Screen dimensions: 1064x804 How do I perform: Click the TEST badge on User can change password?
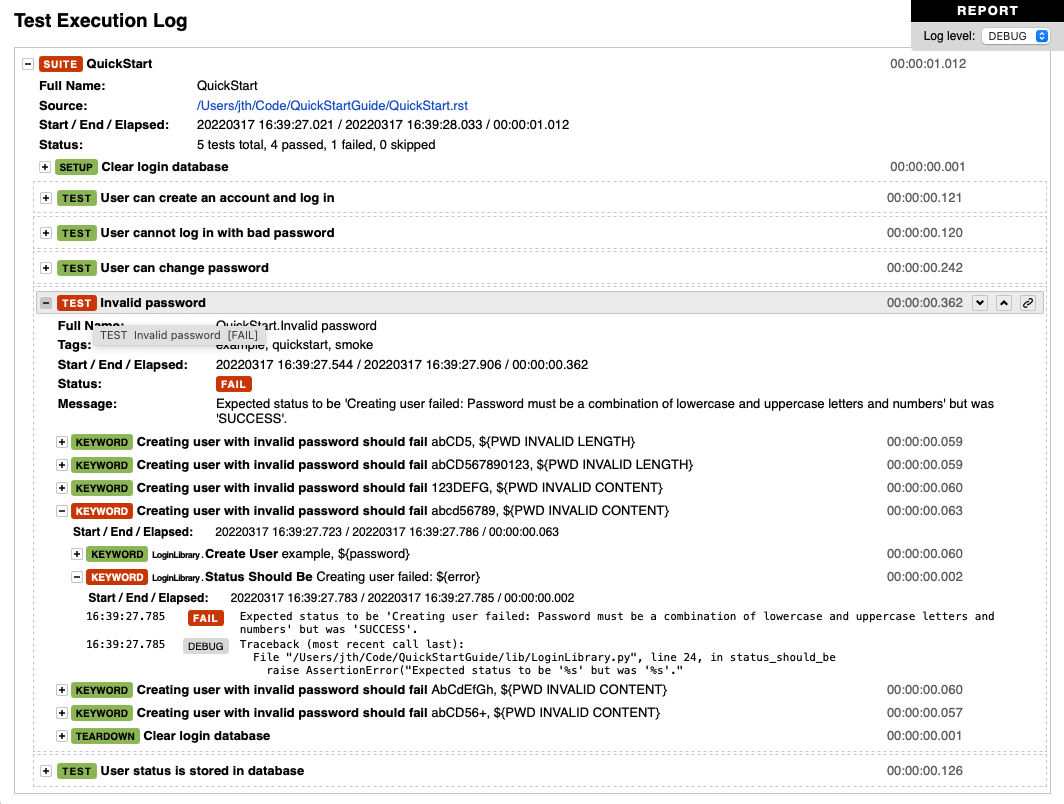76,268
